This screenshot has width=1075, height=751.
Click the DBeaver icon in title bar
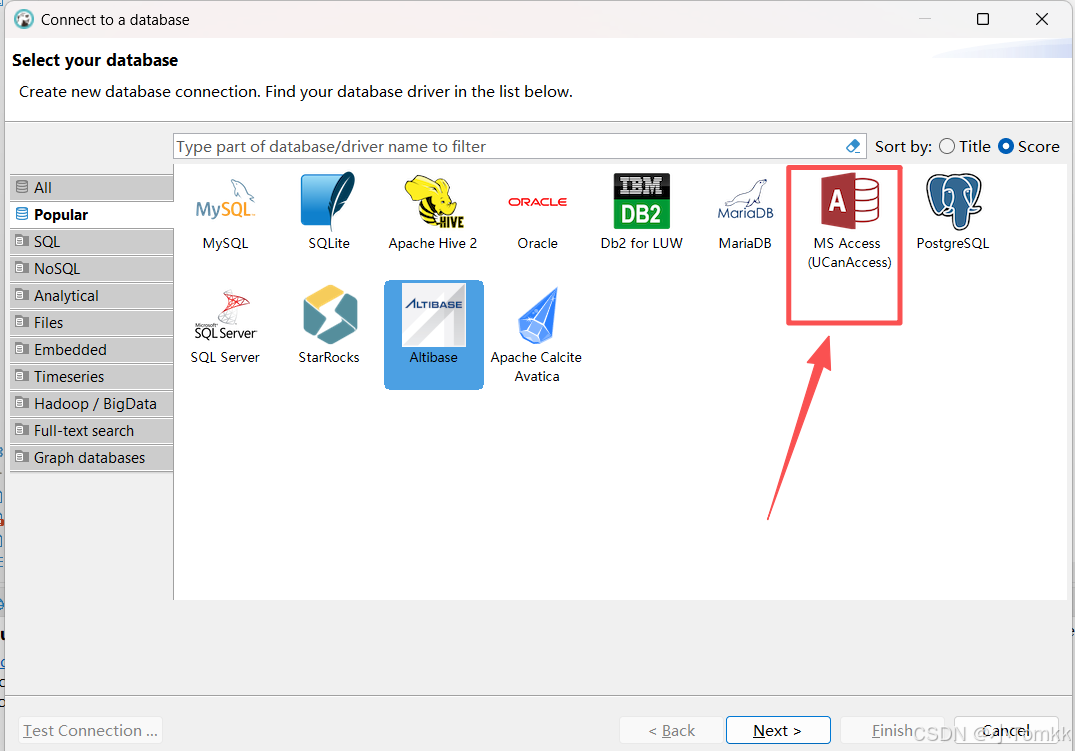[x=24, y=19]
